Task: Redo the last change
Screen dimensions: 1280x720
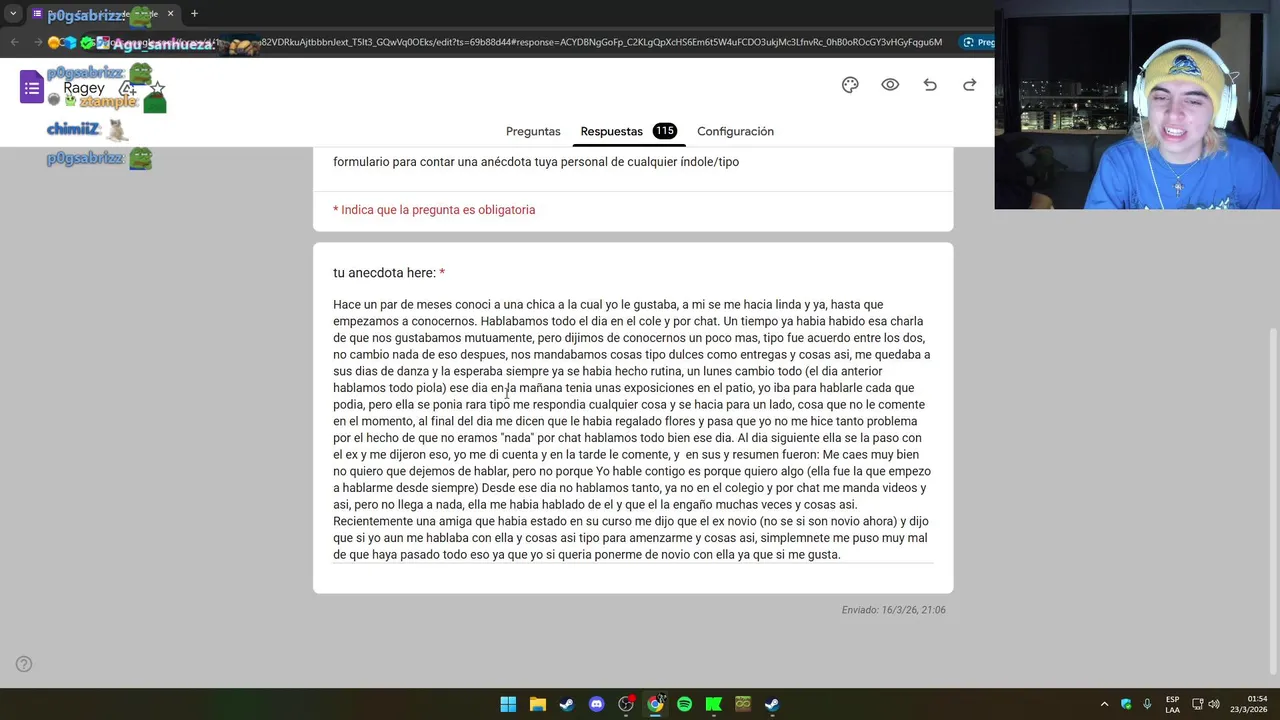Action: [969, 85]
